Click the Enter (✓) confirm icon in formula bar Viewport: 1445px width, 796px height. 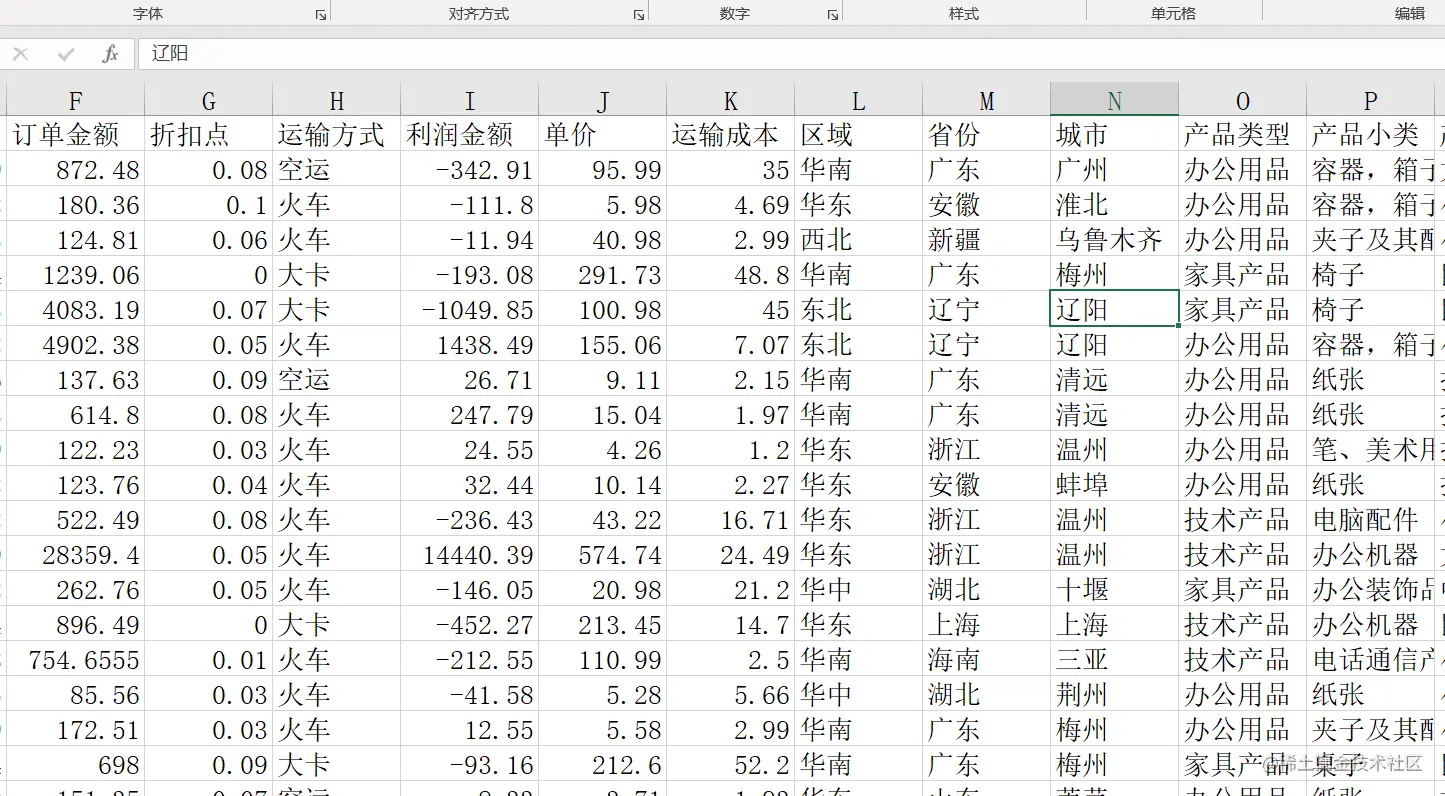click(x=64, y=54)
